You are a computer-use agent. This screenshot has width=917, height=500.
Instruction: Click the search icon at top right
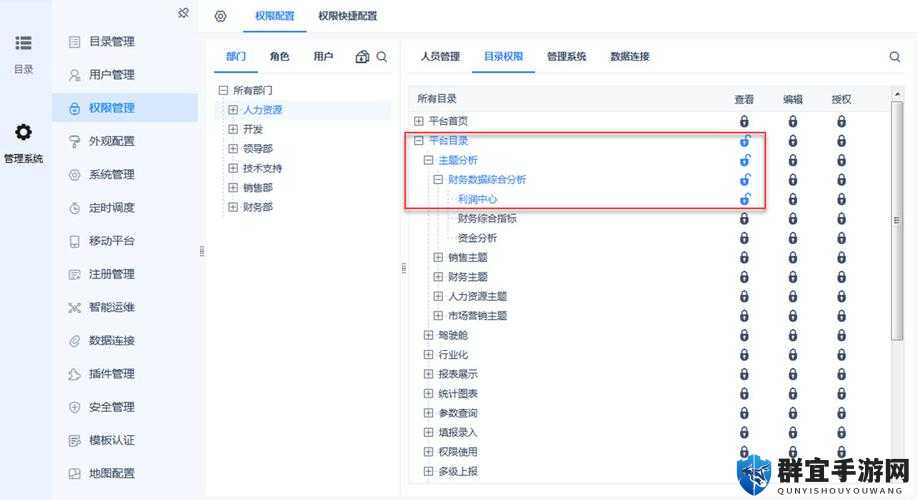(x=895, y=57)
